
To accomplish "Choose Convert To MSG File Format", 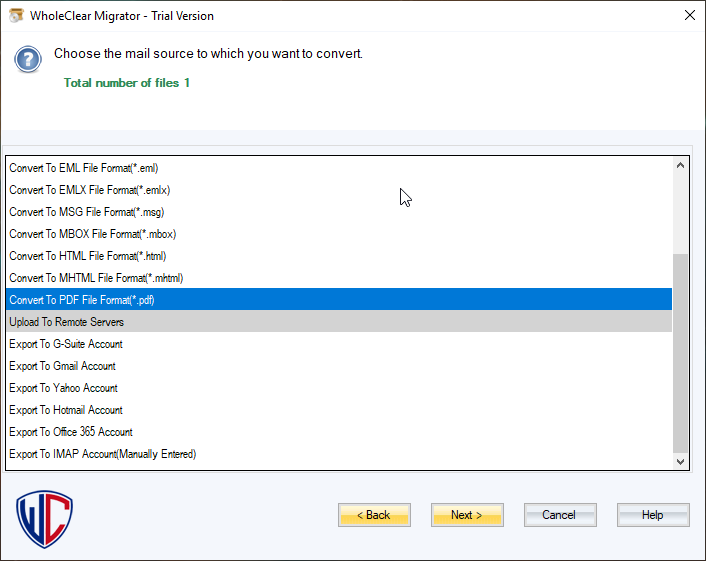I will [87, 212].
